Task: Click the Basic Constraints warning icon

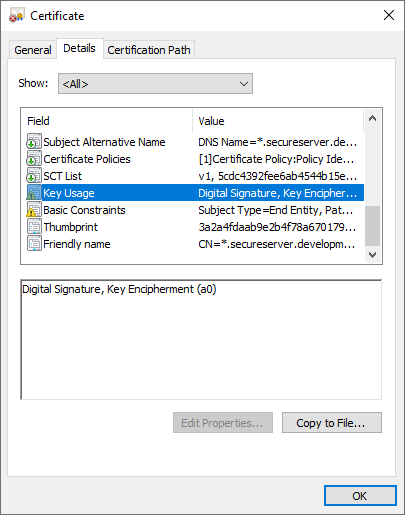Action: pos(34,210)
